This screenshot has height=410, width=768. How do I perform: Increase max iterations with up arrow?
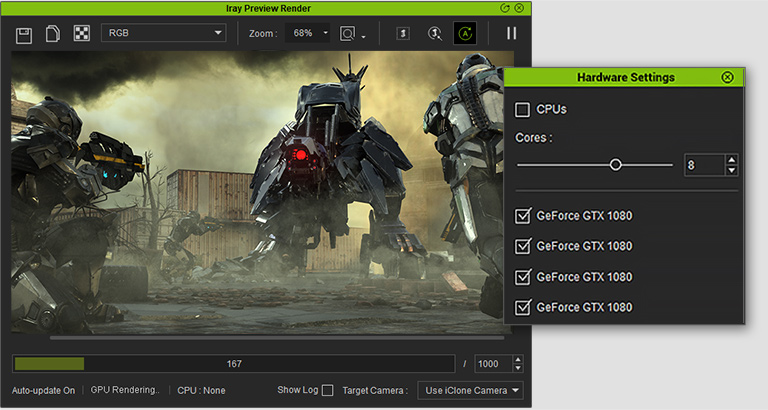pos(518,360)
